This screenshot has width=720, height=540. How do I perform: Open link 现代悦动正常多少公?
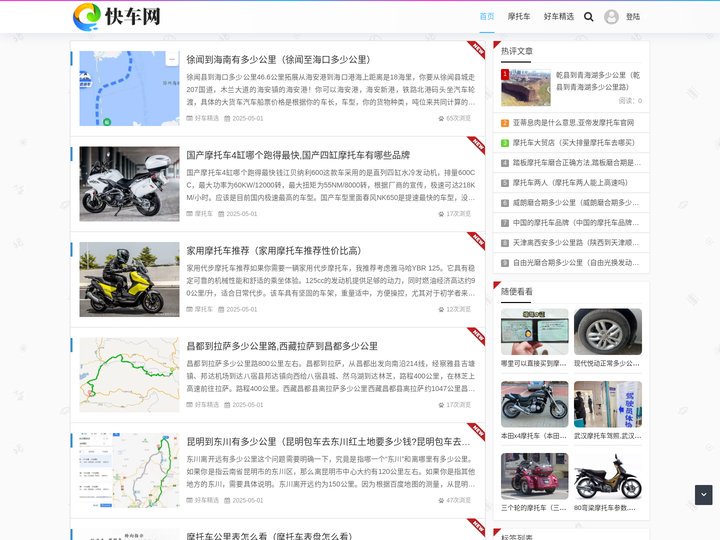(x=607, y=364)
